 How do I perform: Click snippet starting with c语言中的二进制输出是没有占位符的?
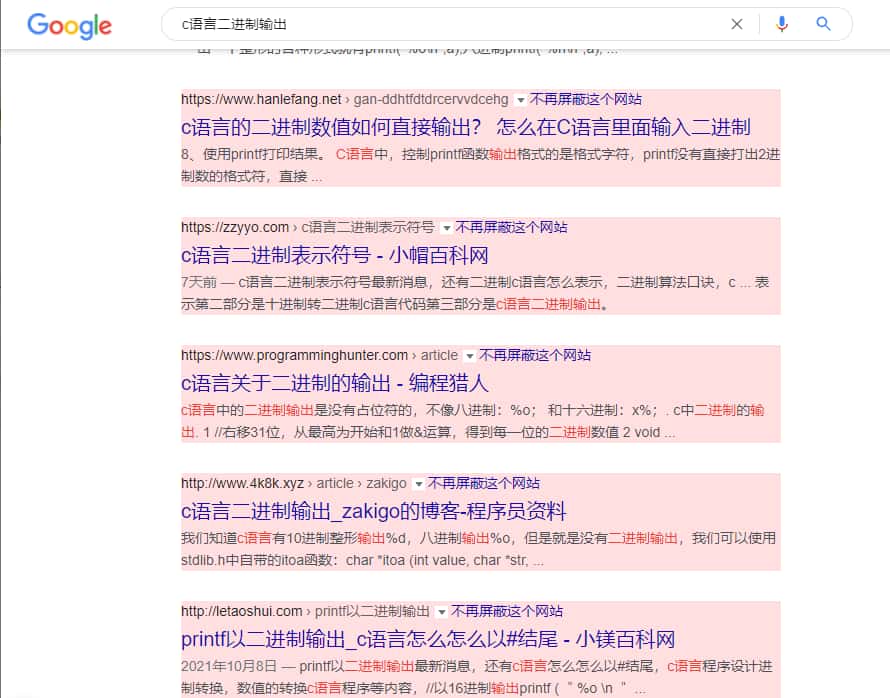pos(473,421)
